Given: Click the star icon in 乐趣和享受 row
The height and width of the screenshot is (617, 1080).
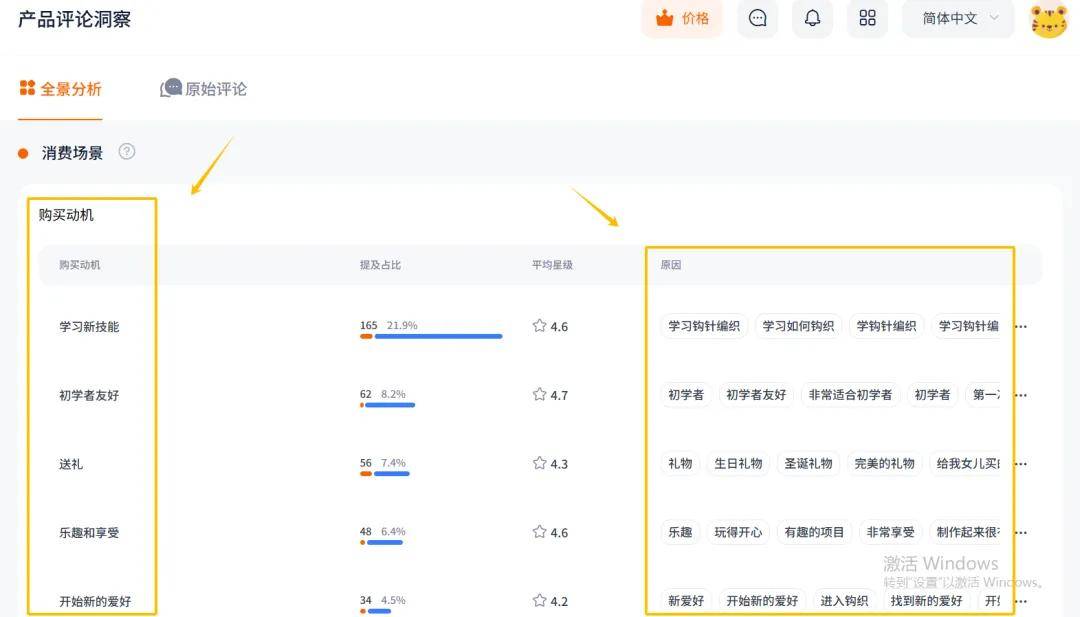Looking at the screenshot, I should pyautogui.click(x=539, y=532).
